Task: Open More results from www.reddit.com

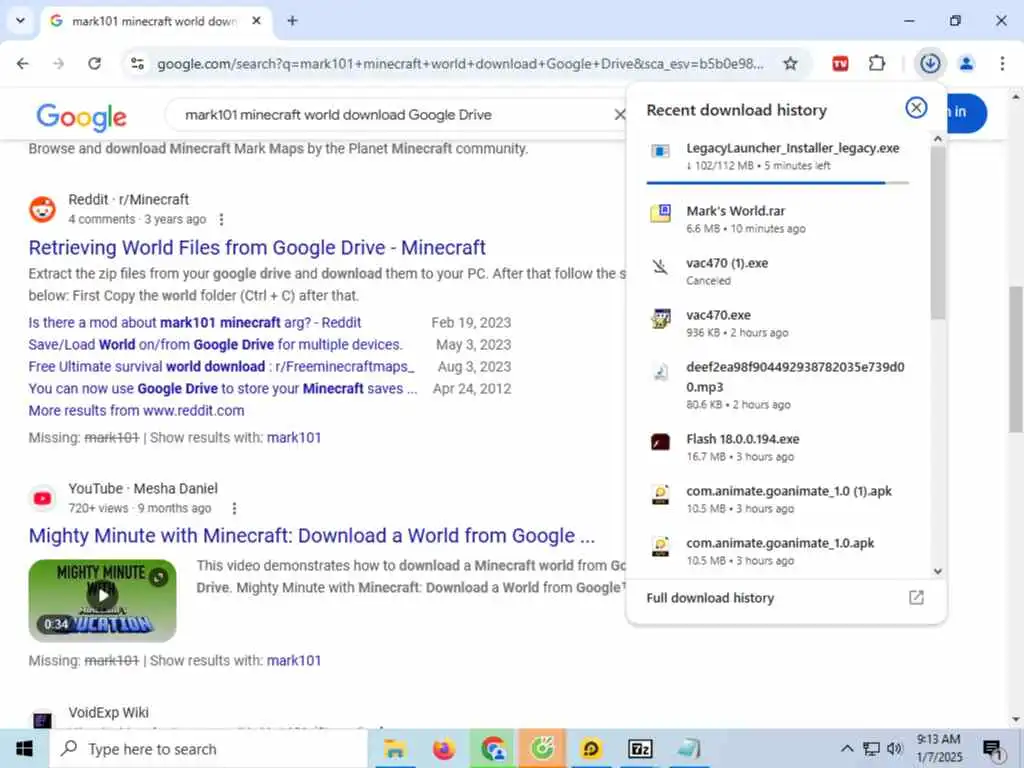Action: click(136, 411)
